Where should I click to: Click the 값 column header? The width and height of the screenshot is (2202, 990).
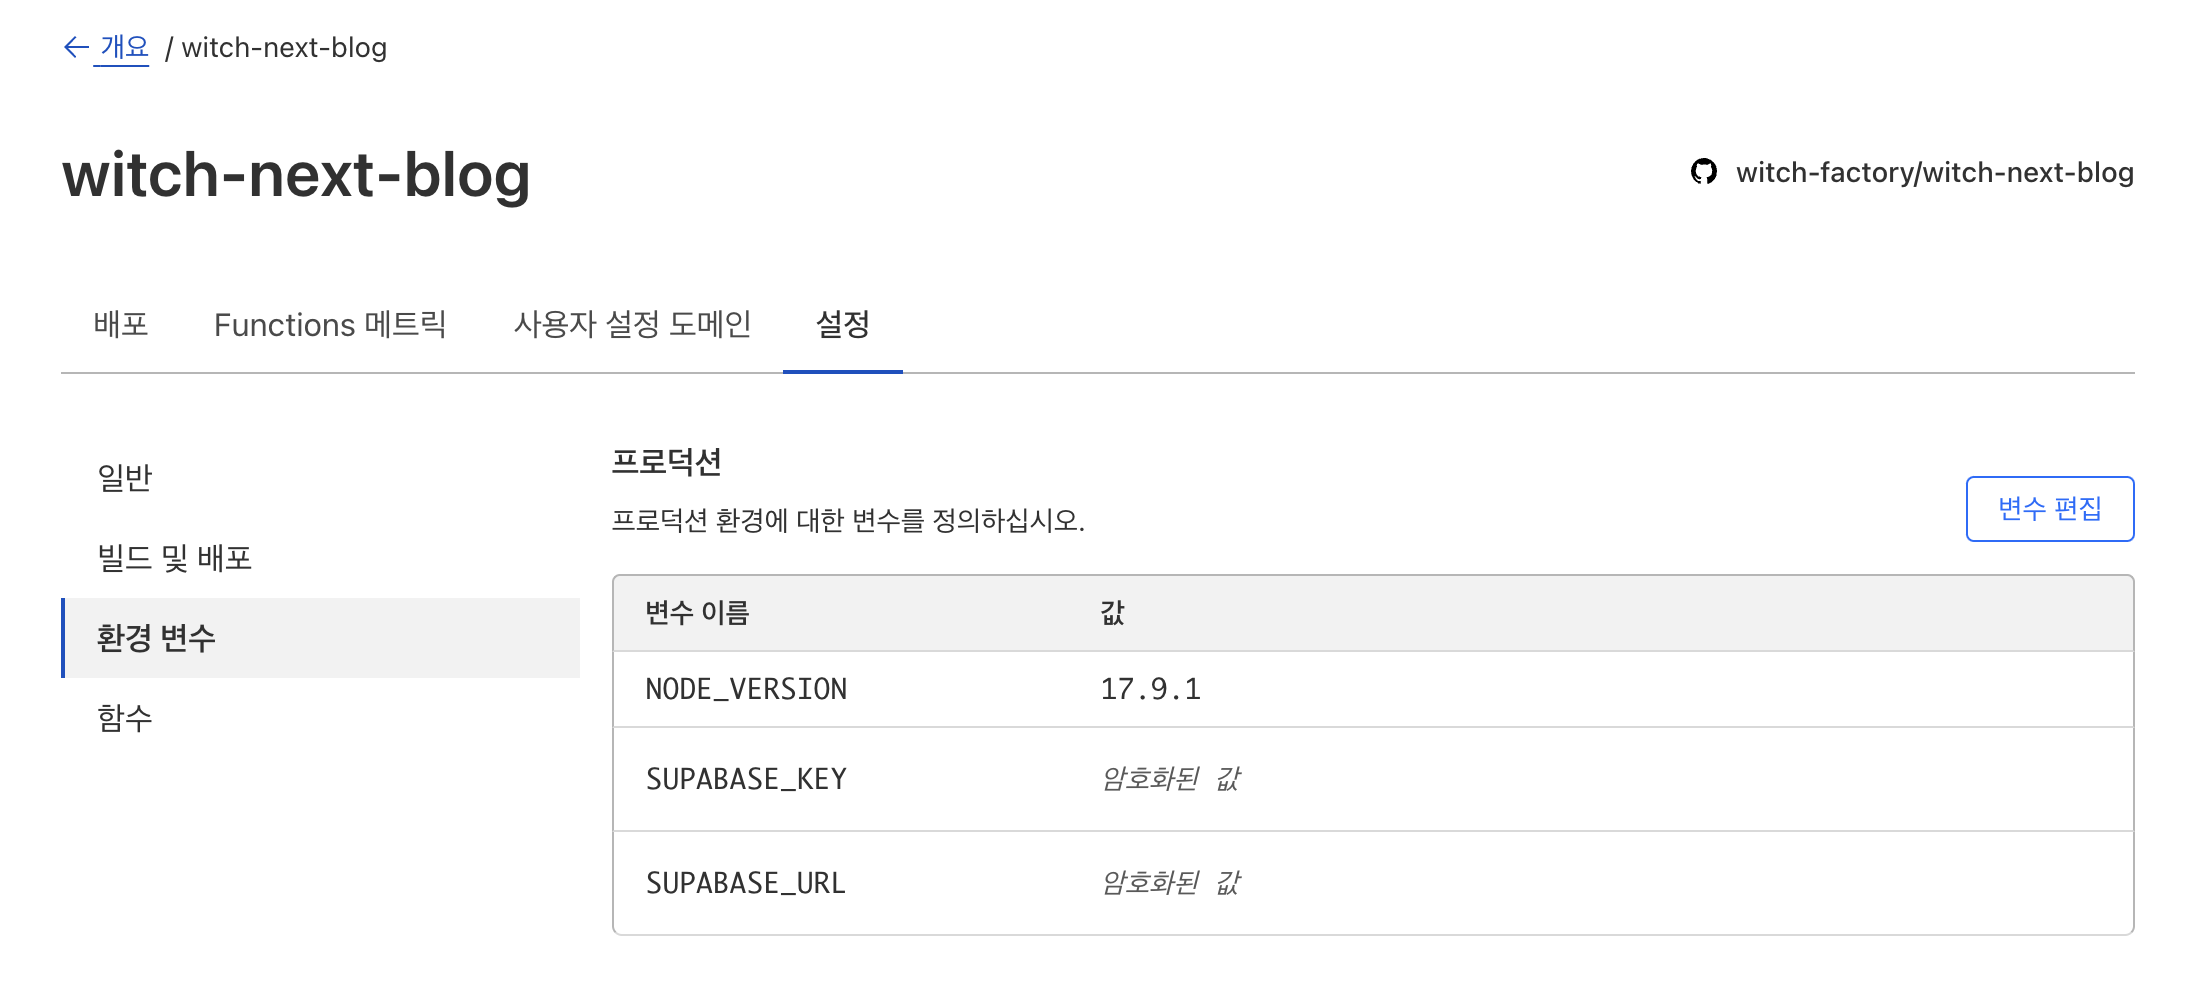click(1112, 613)
